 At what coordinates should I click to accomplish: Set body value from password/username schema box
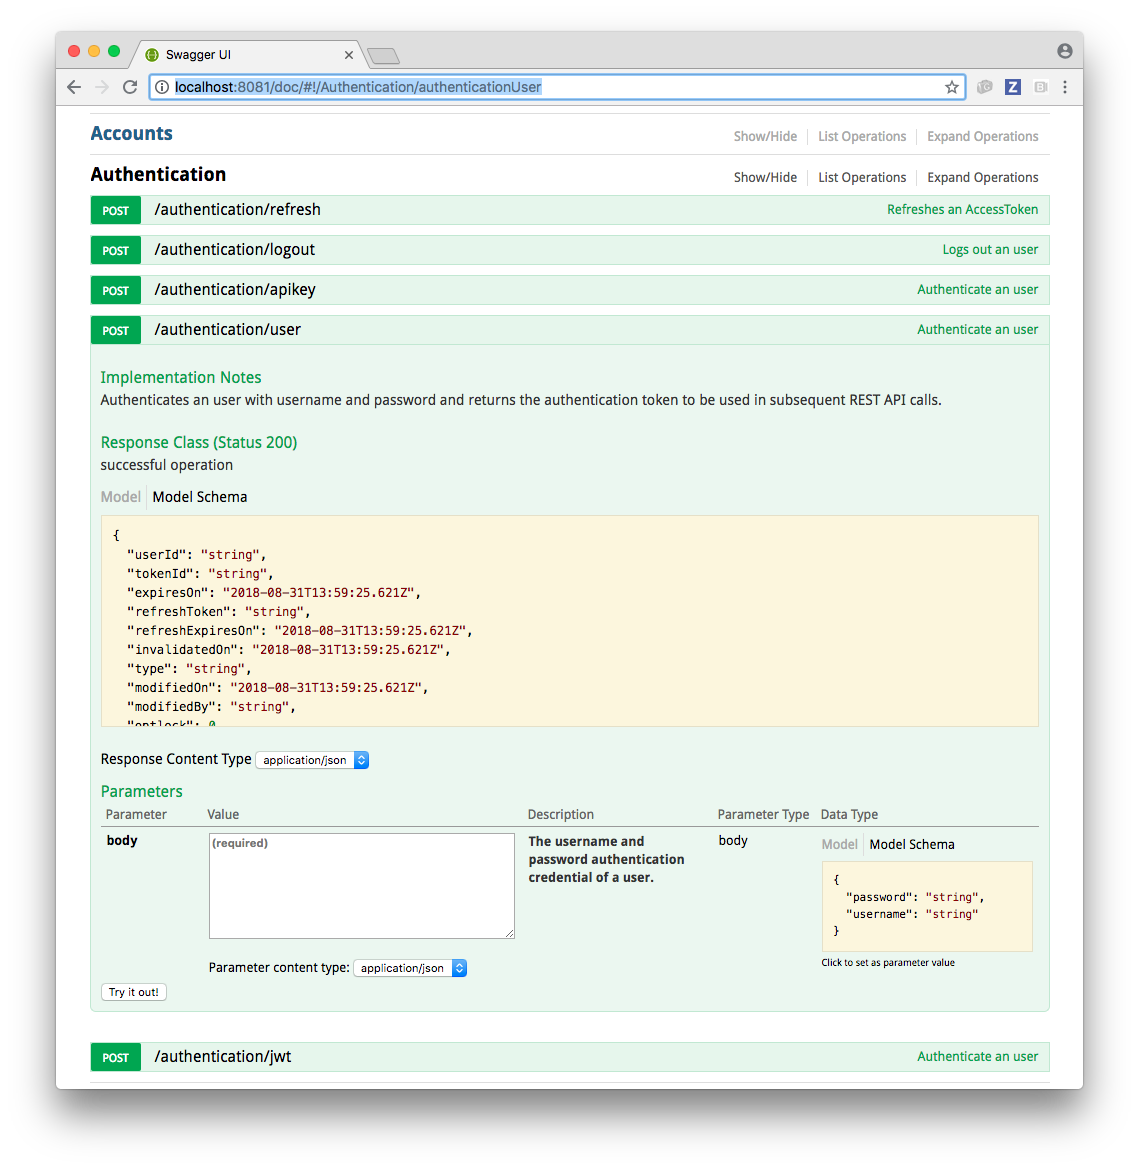coord(927,906)
